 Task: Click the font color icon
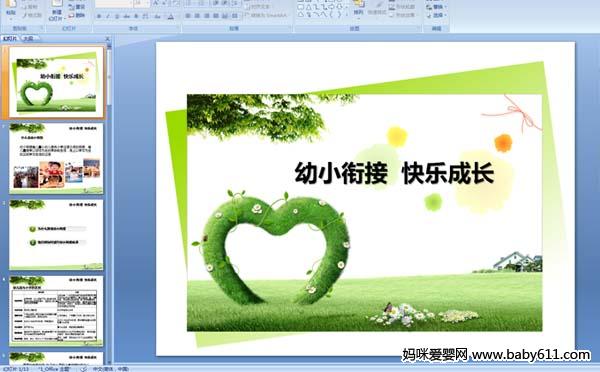point(171,16)
